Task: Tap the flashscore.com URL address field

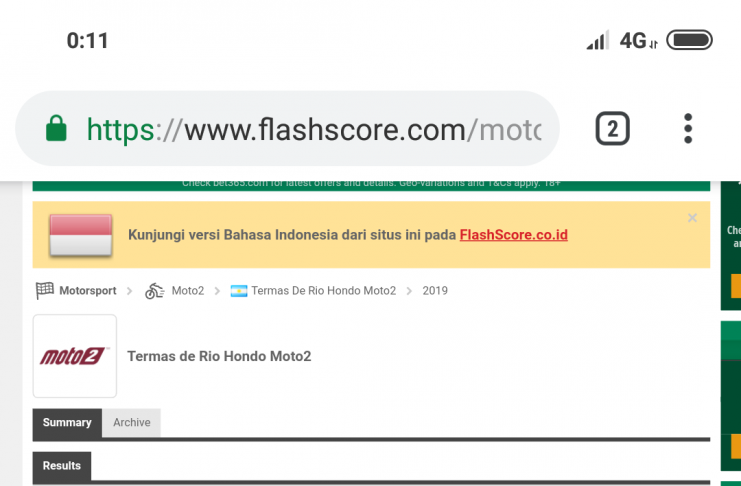Action: point(310,129)
